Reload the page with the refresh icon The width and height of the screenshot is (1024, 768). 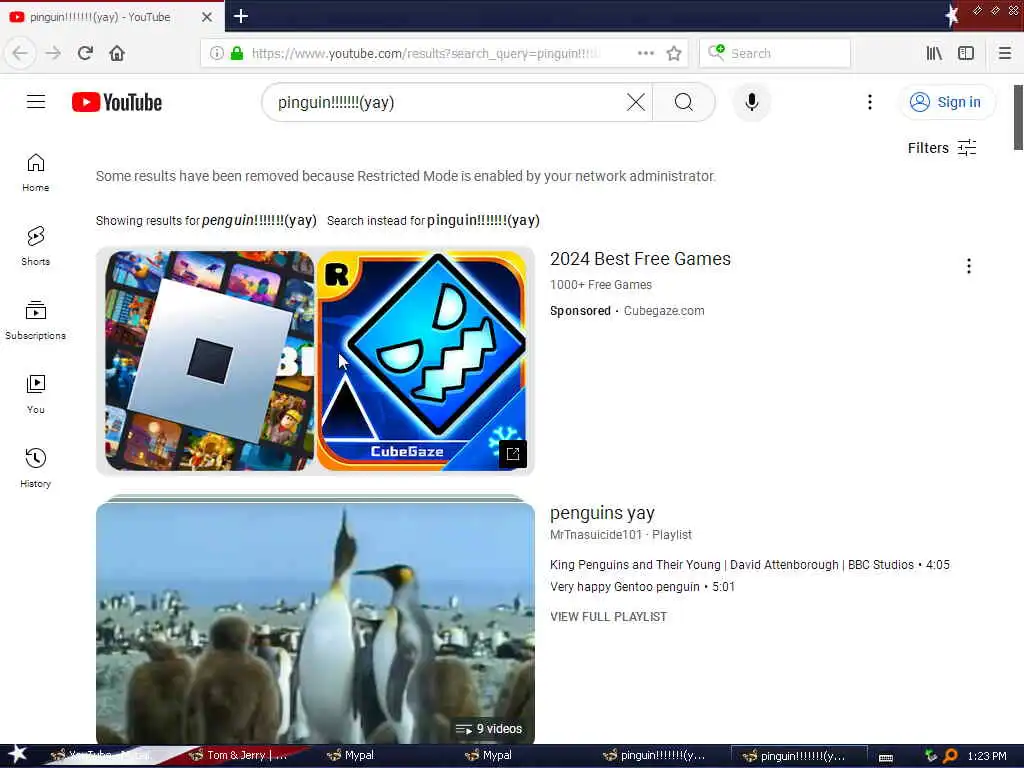tap(85, 53)
